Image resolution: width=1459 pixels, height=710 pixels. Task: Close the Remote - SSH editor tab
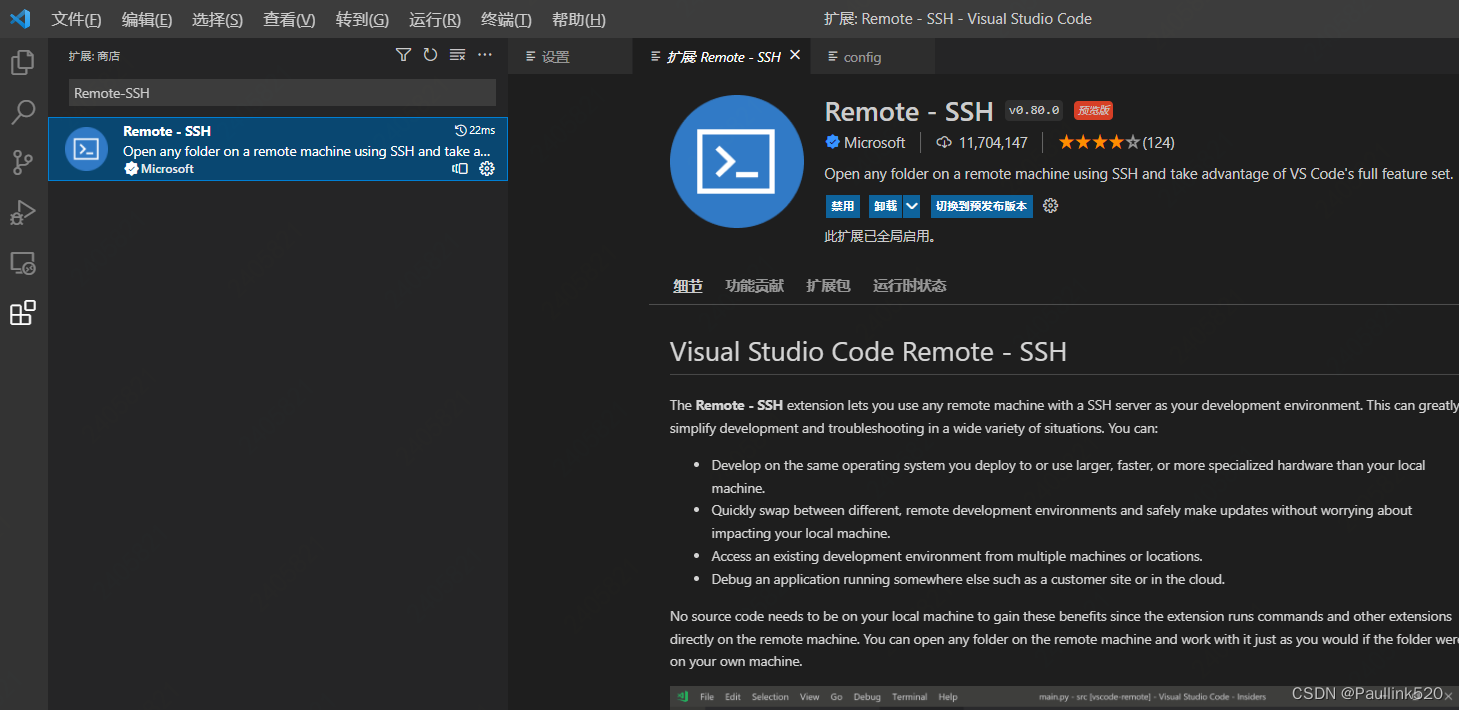pyautogui.click(x=795, y=56)
